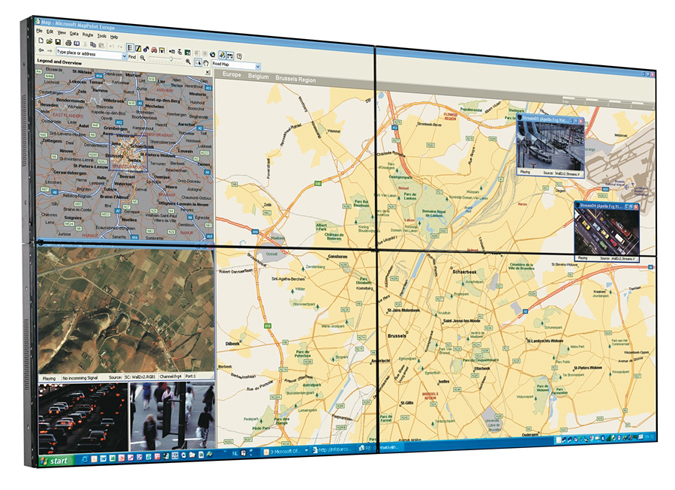Open the File menu
The image size is (675, 490).
pyautogui.click(x=37, y=30)
